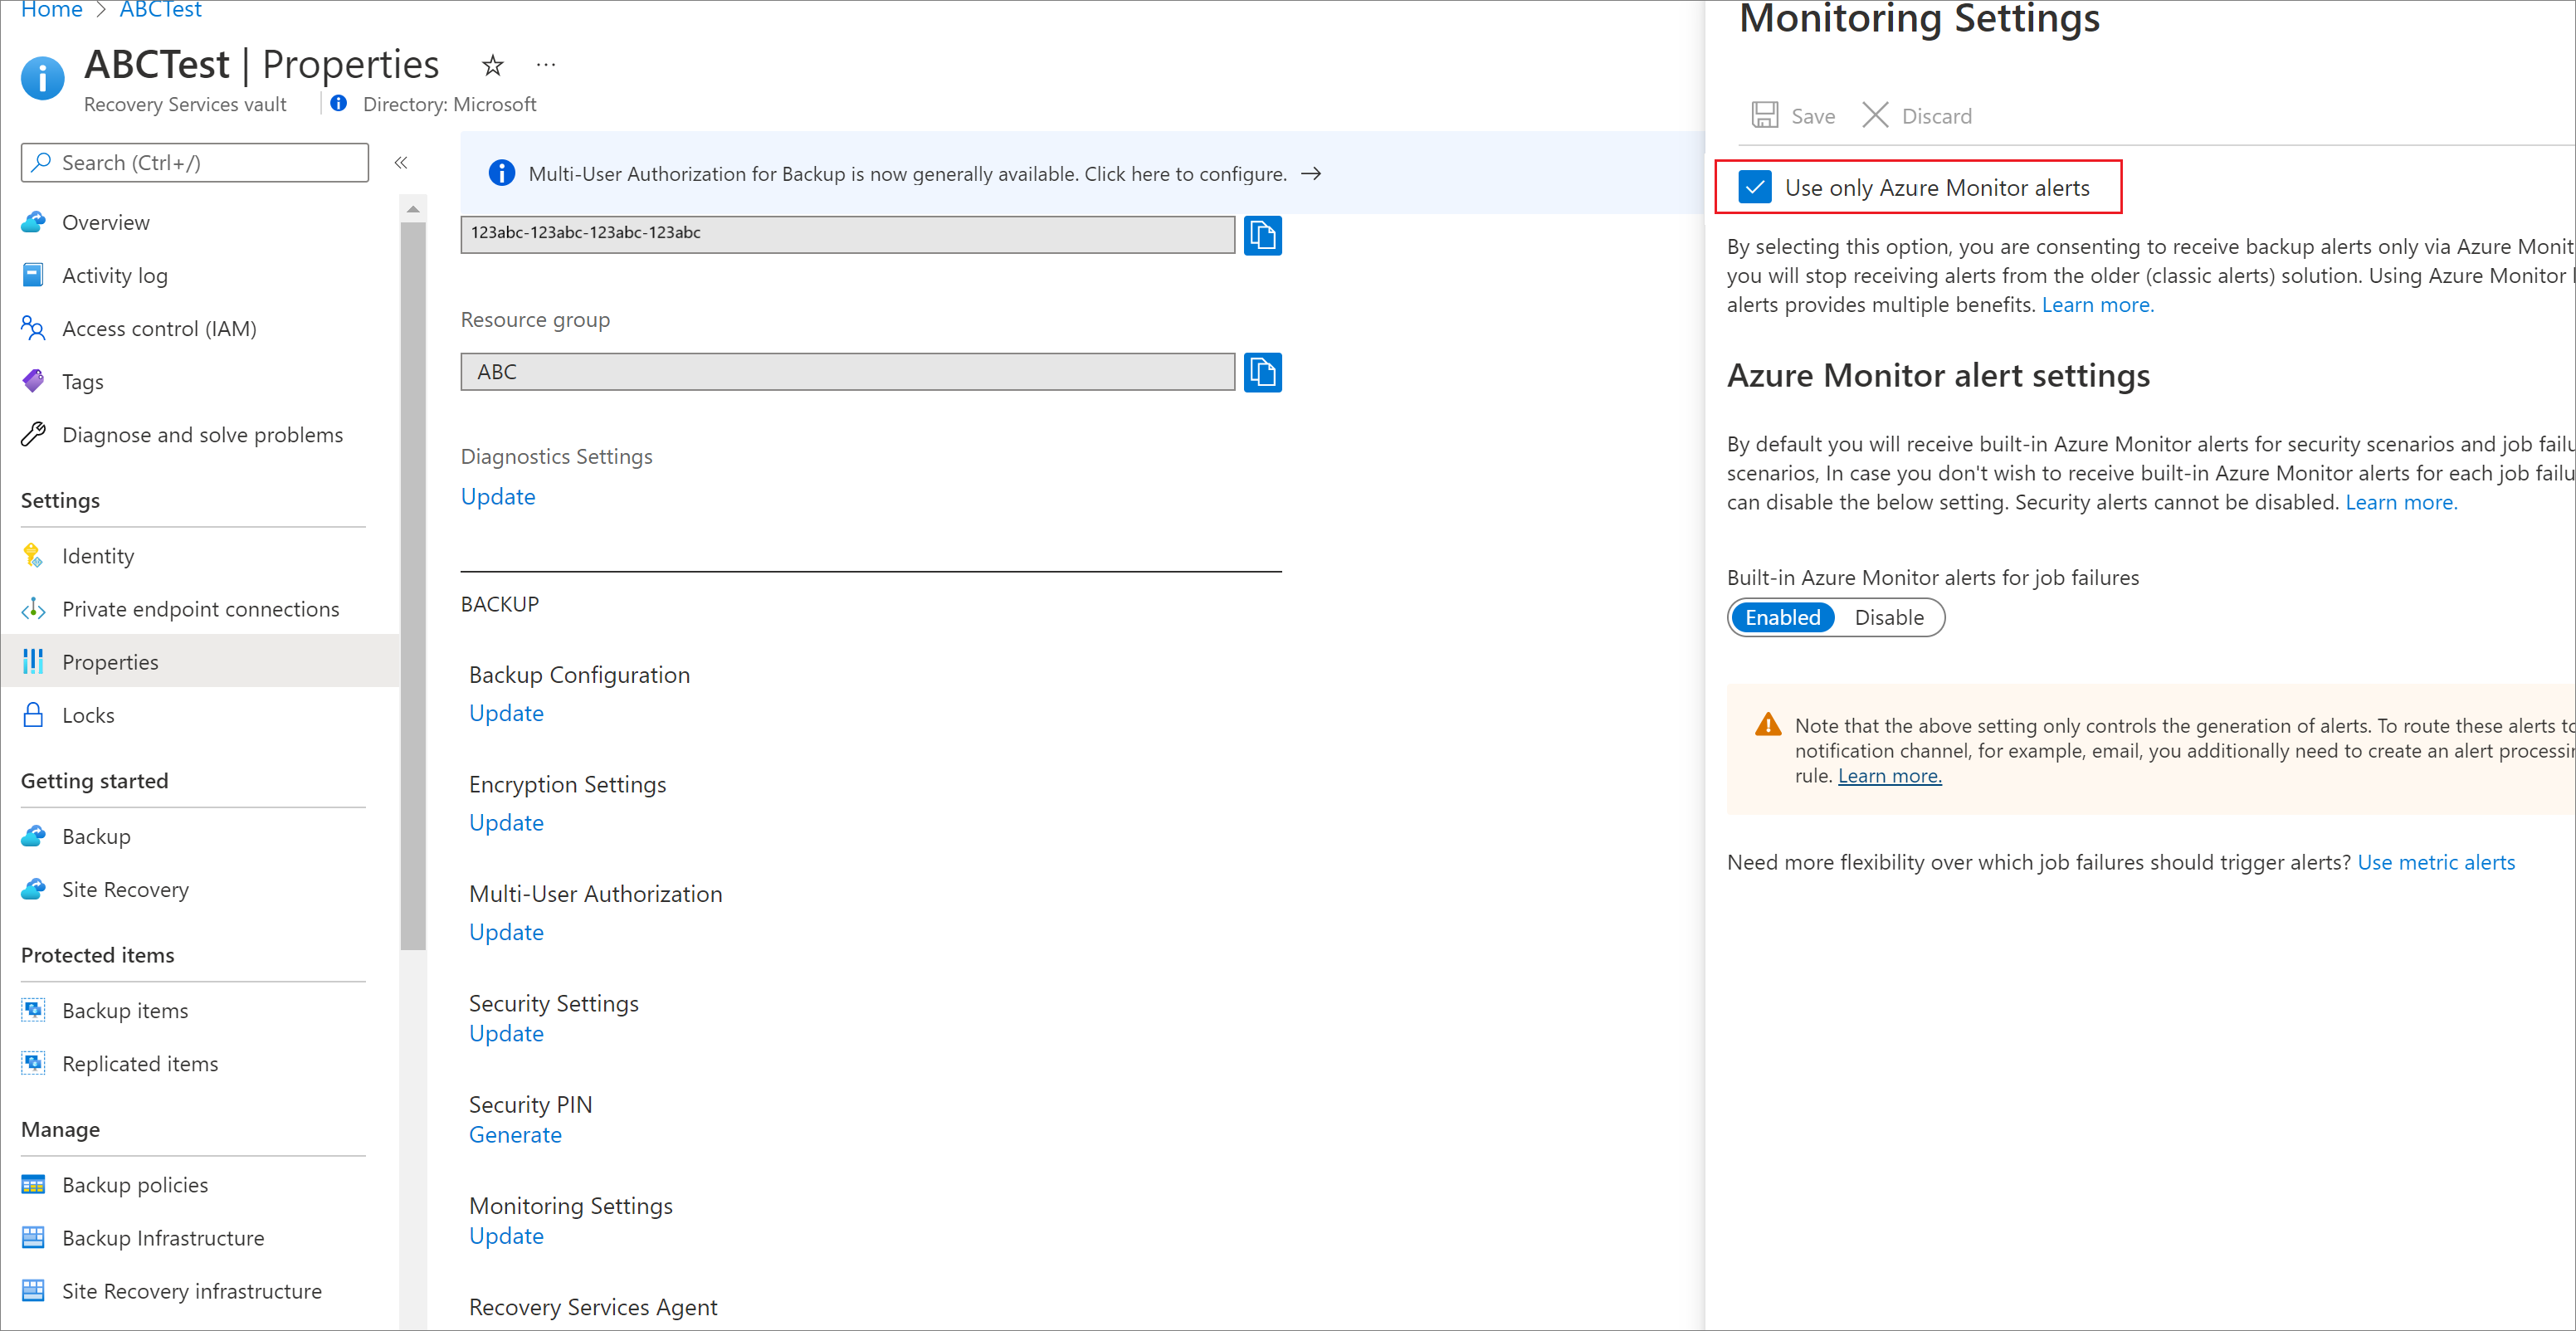The width and height of the screenshot is (2576, 1331).
Task: Open the Properties menu item
Action: pyautogui.click(x=109, y=661)
